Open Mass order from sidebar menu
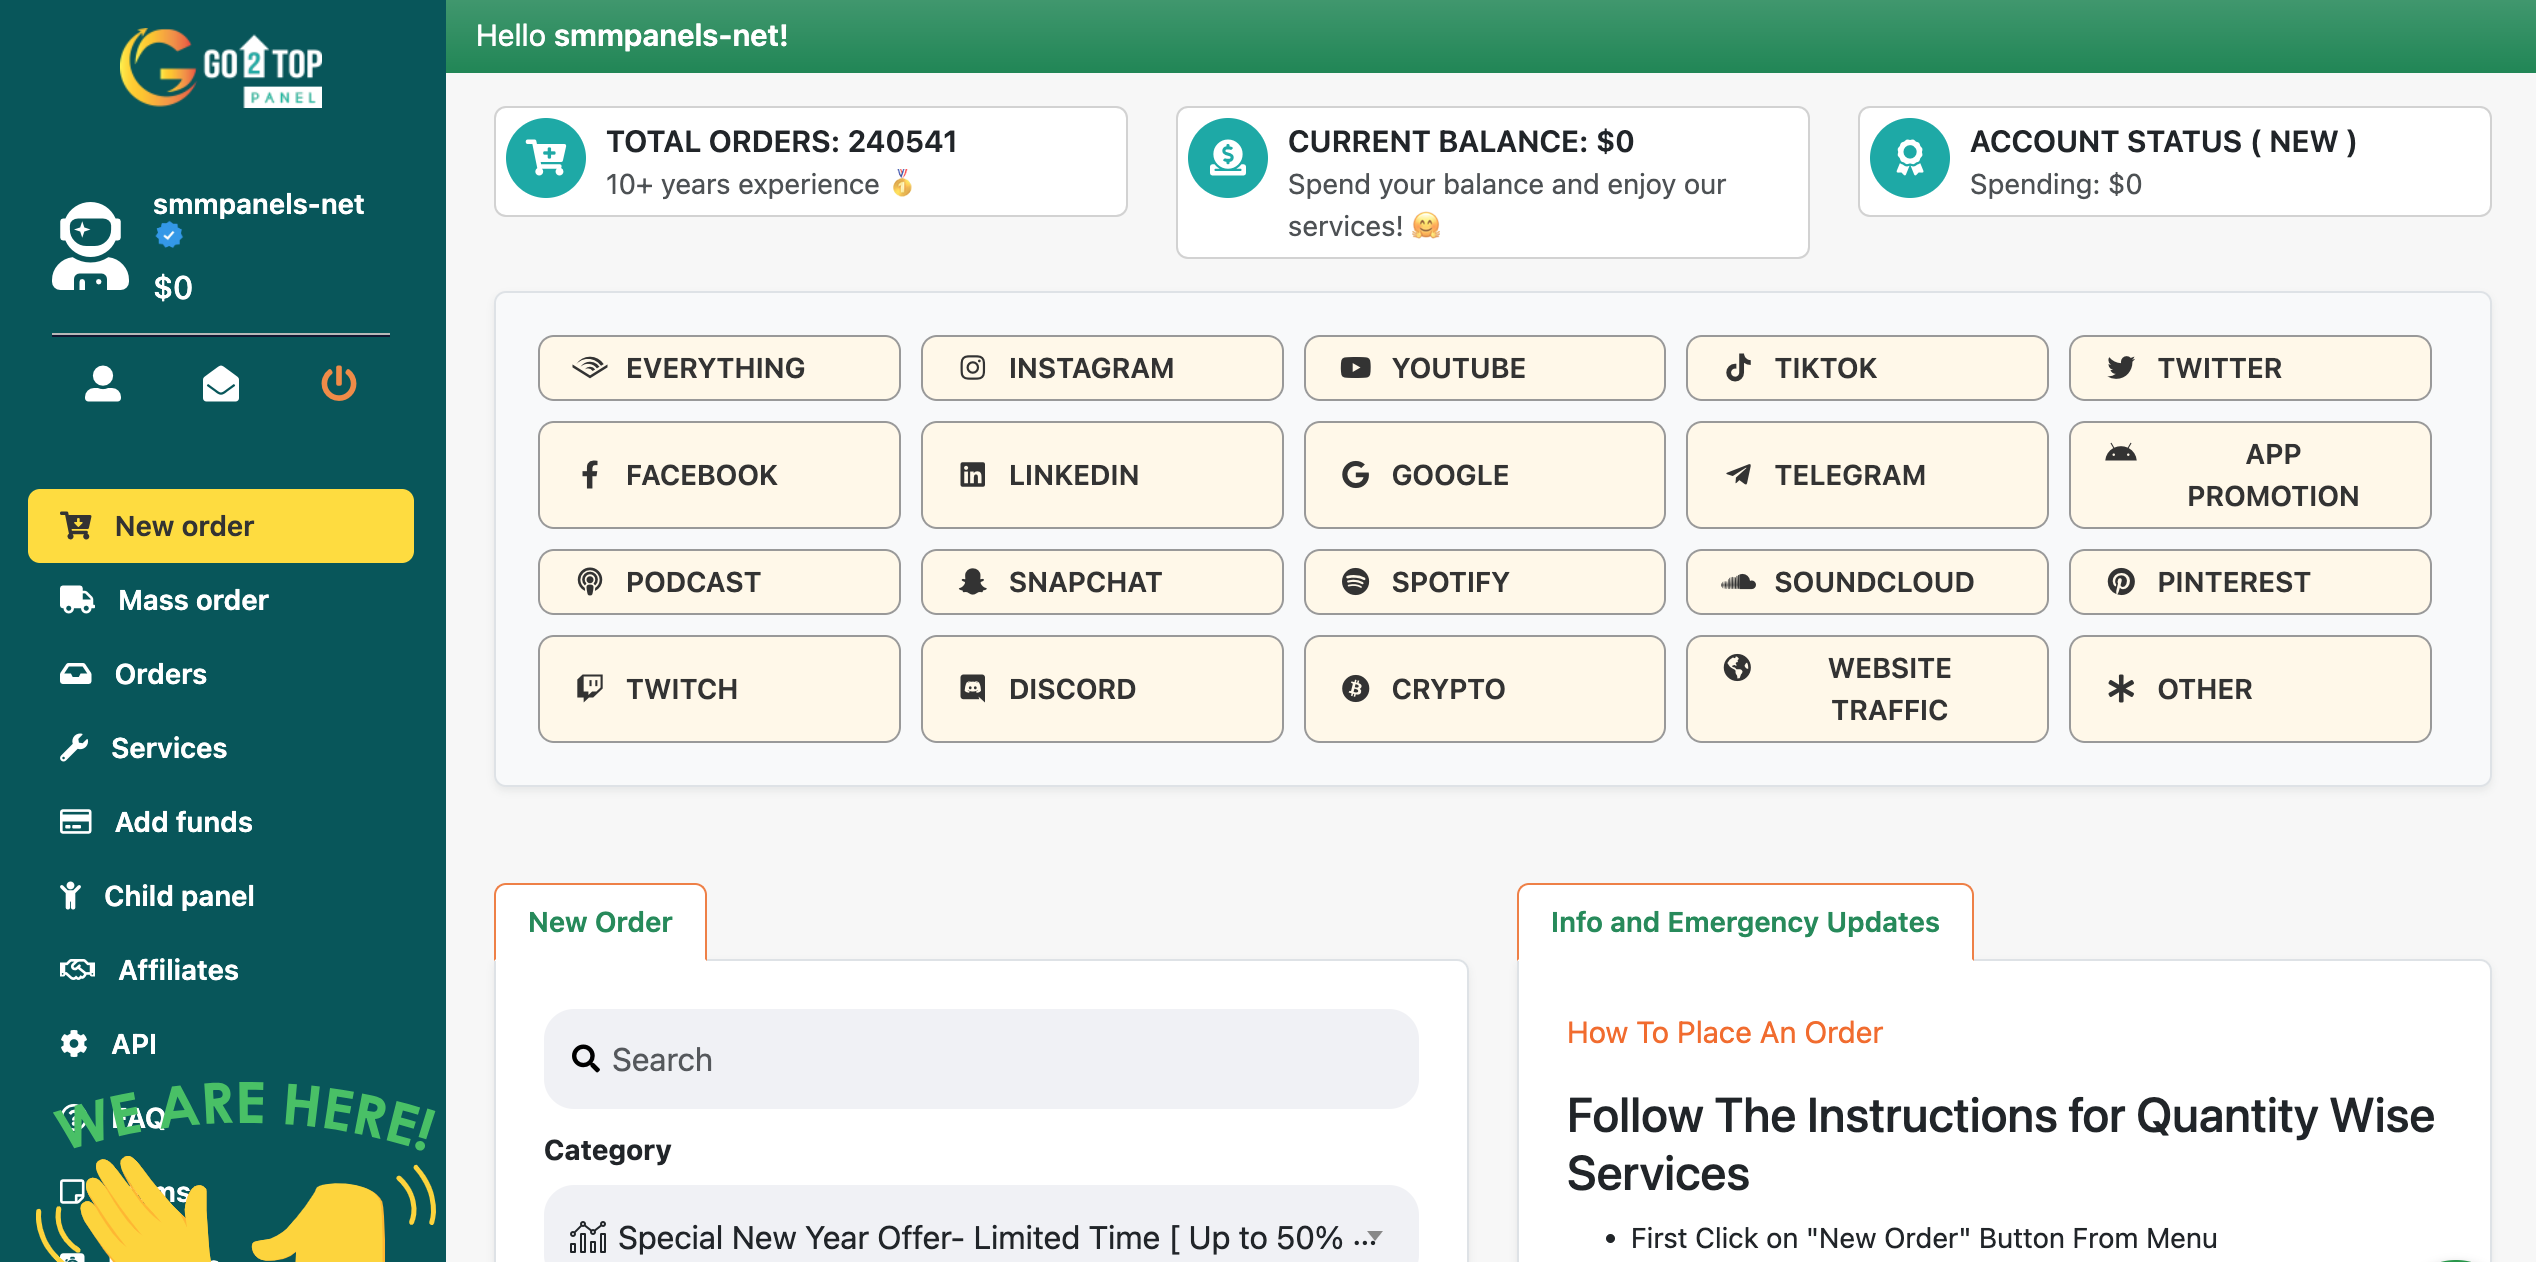The height and width of the screenshot is (1262, 2536). 193,600
